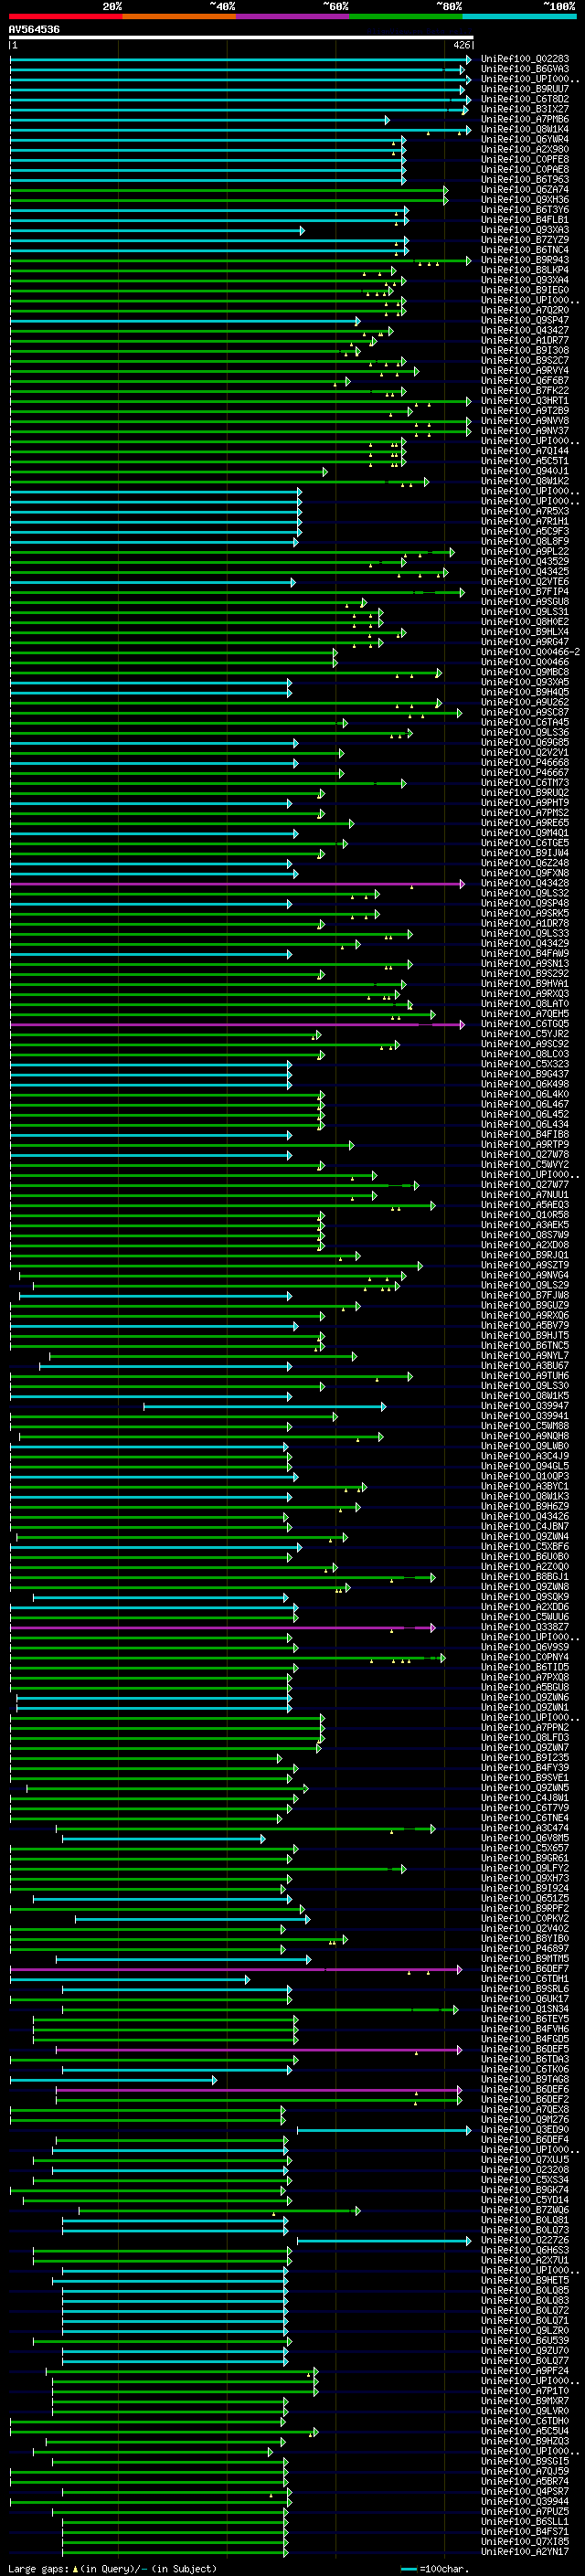This screenshot has width=585, height=2576.
Task: Open hit UniRef100_B6GVA3
Action: 525,69
